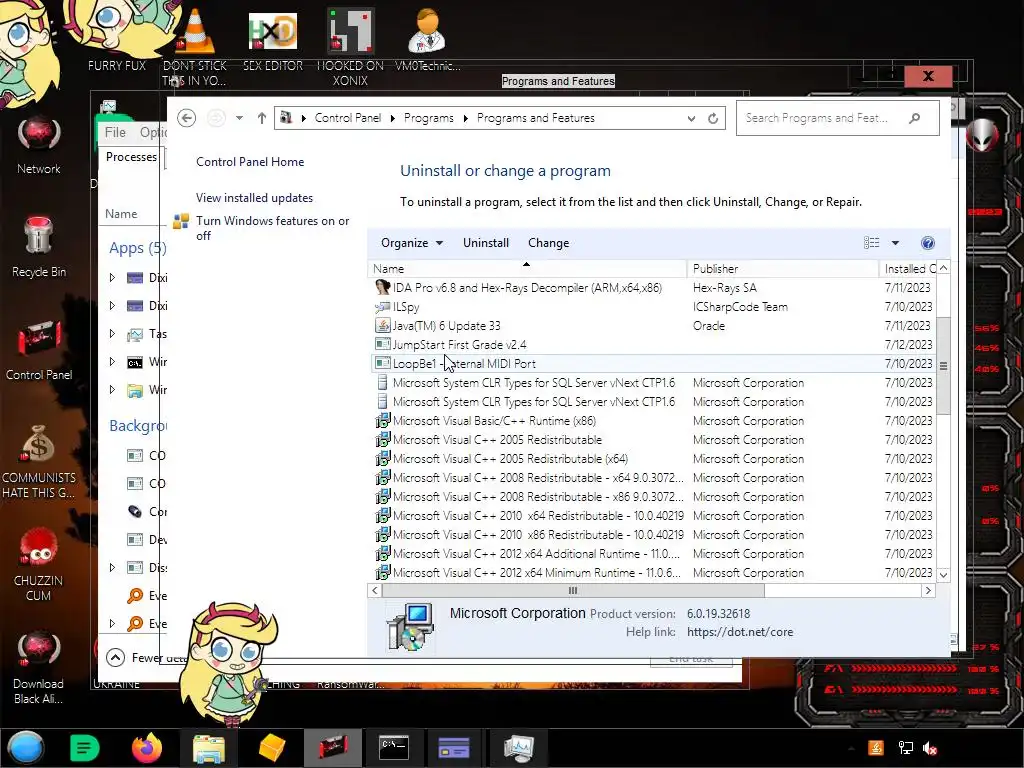The width and height of the screenshot is (1024, 768).
Task: Click the Control Panel breadcrumb
Action: click(x=347, y=118)
